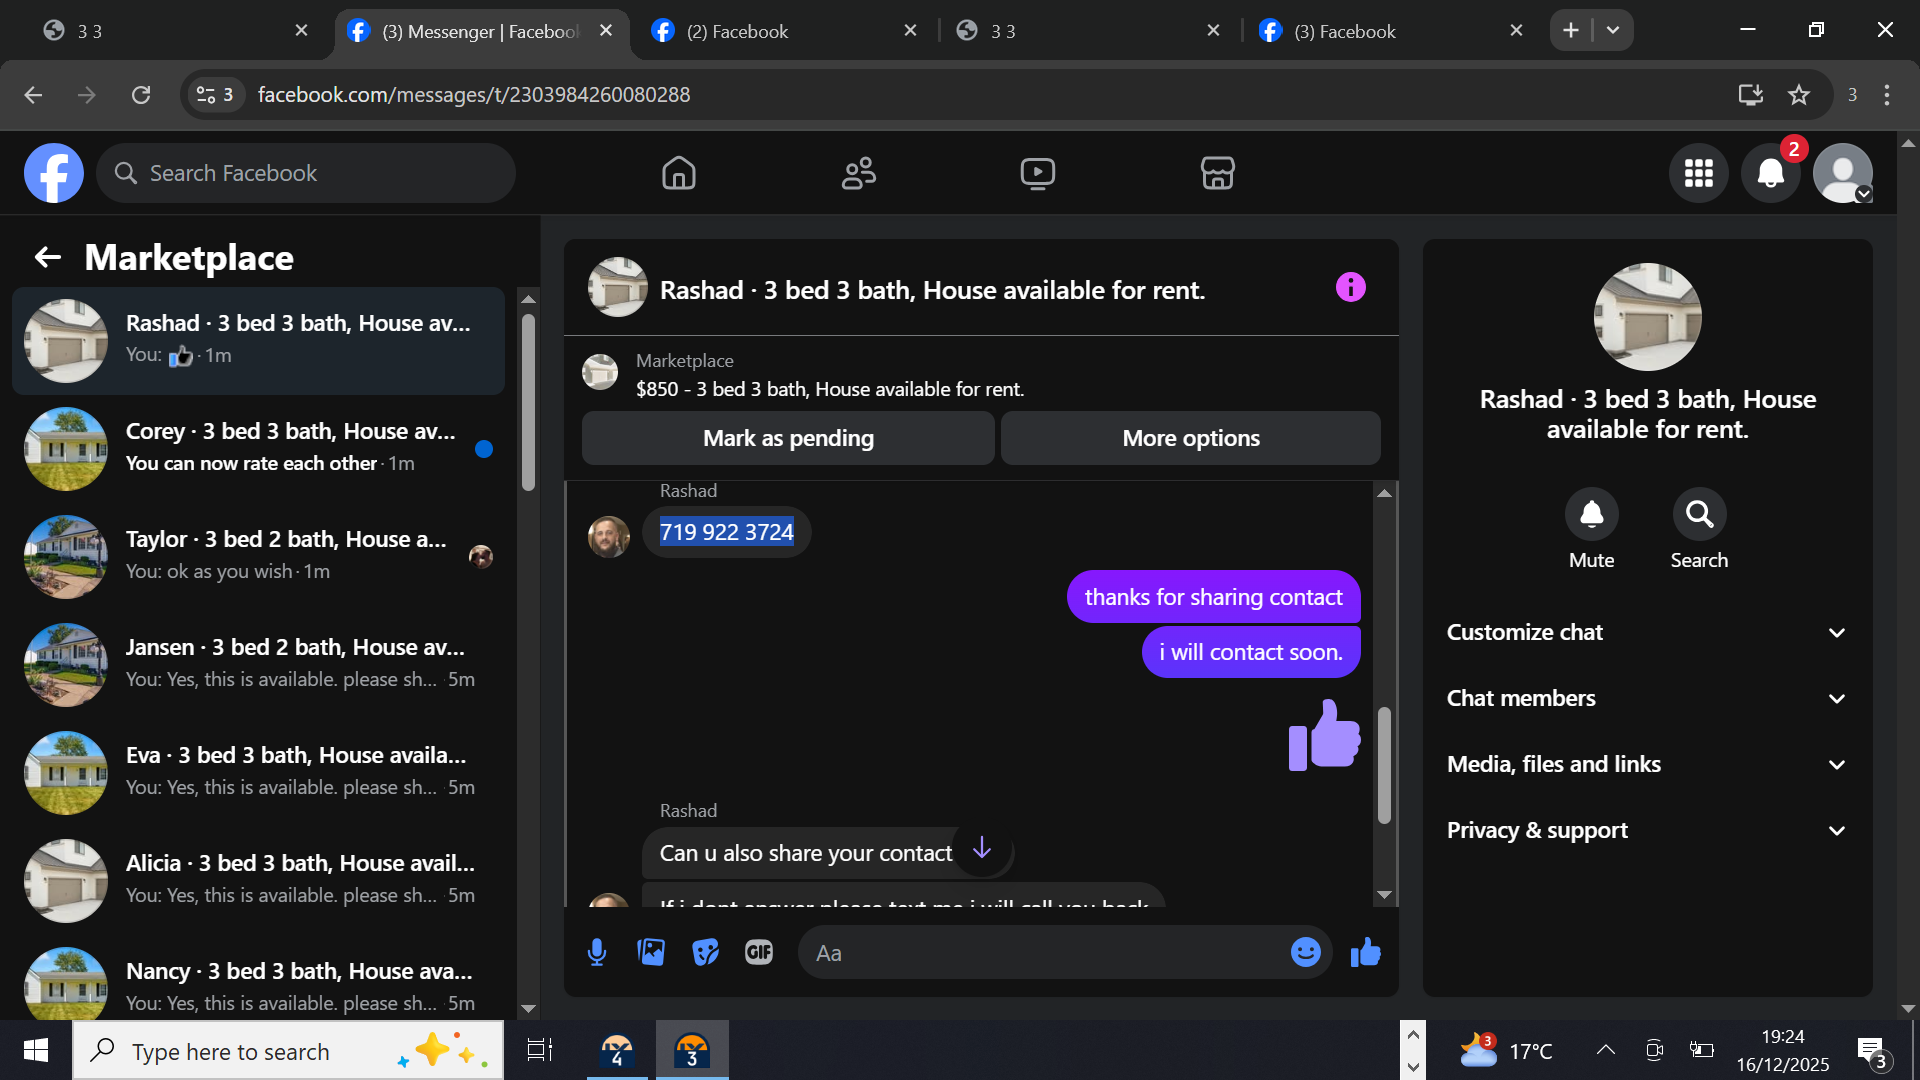Go back with the browser back arrow
The height and width of the screenshot is (1080, 1920).
click(x=33, y=95)
